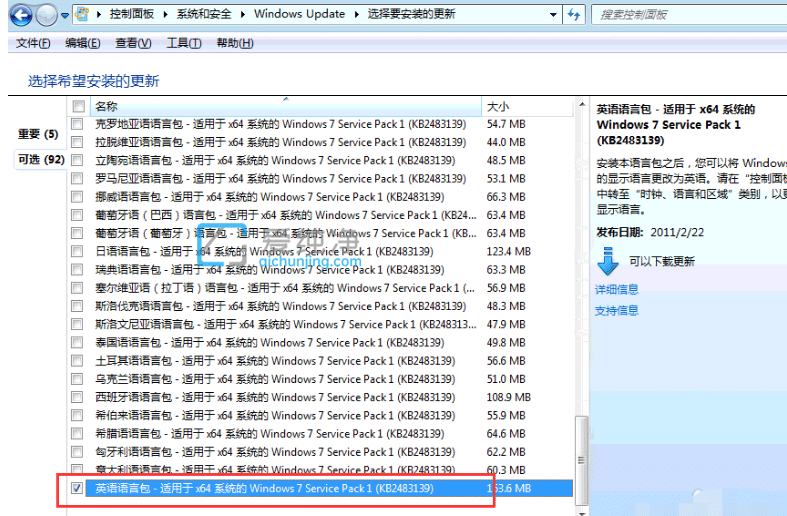
Task: Toggle the select-all checkbox in the header
Action: [x=78, y=106]
